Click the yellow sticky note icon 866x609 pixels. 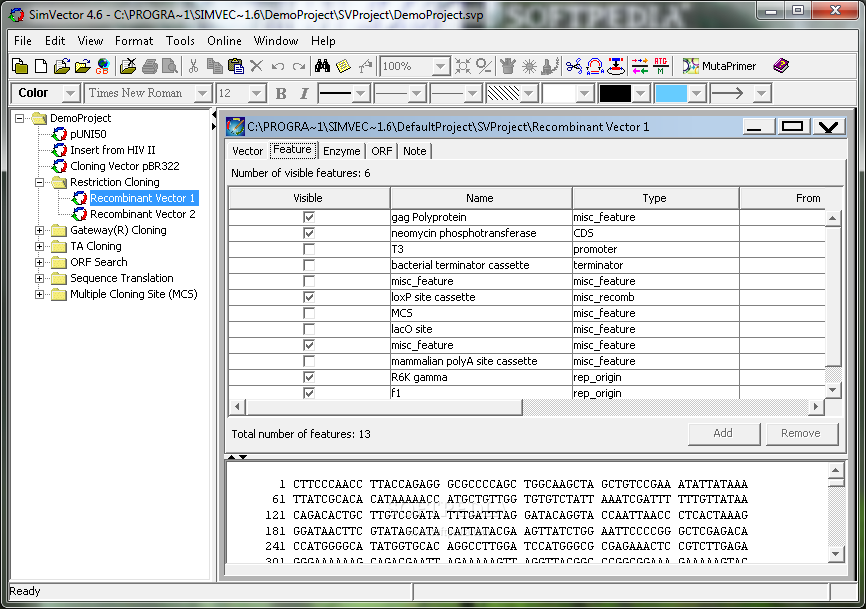pyautogui.click(x=344, y=66)
